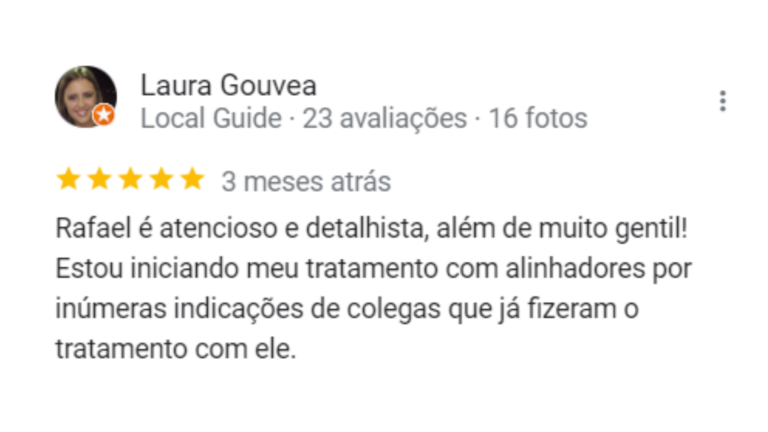768x432 pixels.
Task: Click the review line ending gentil!
Action: tap(372, 228)
